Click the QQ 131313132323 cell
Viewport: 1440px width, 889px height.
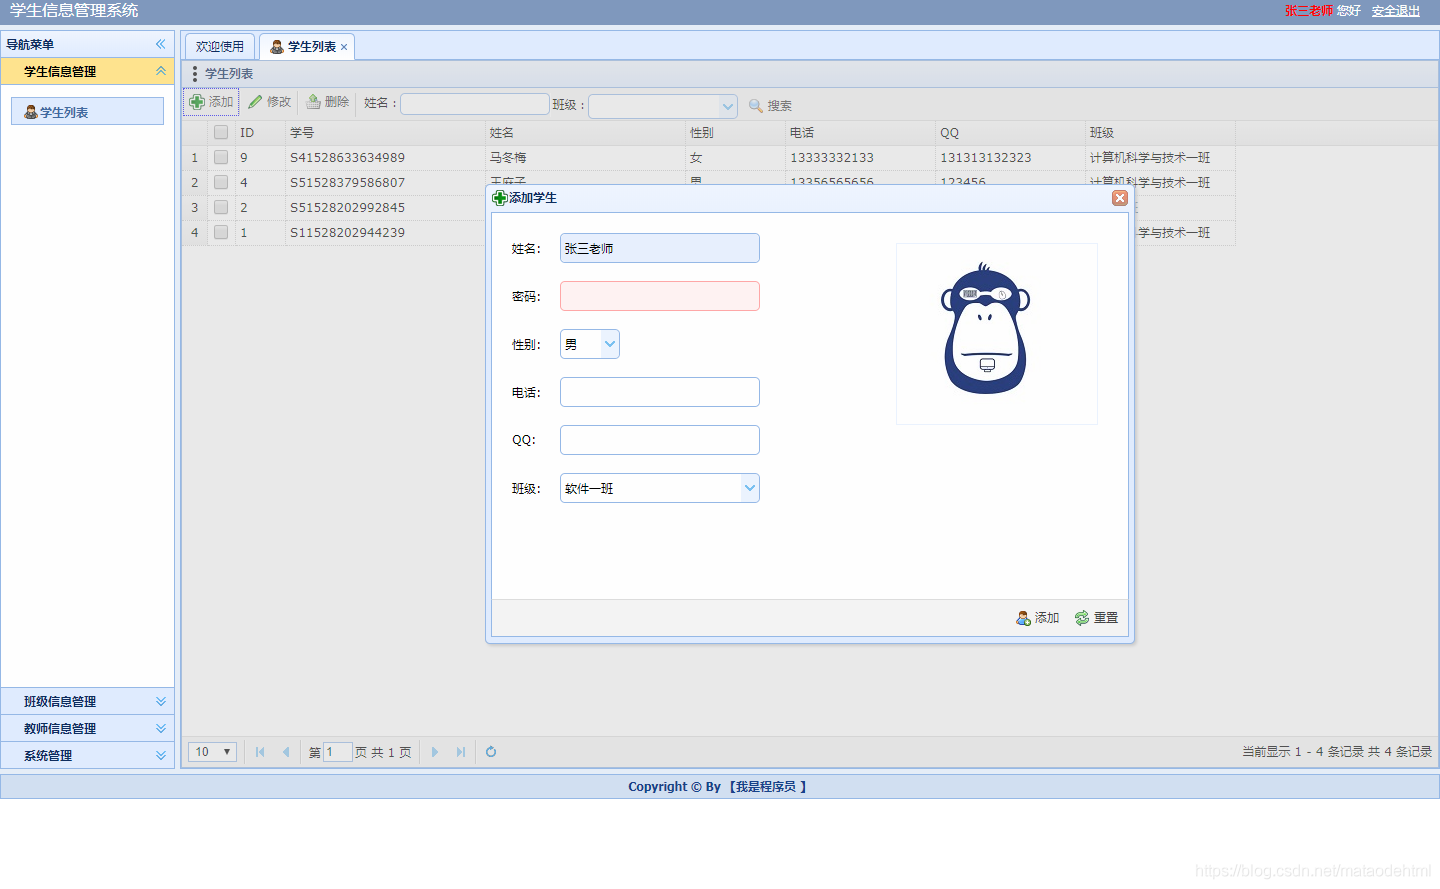(1010, 158)
